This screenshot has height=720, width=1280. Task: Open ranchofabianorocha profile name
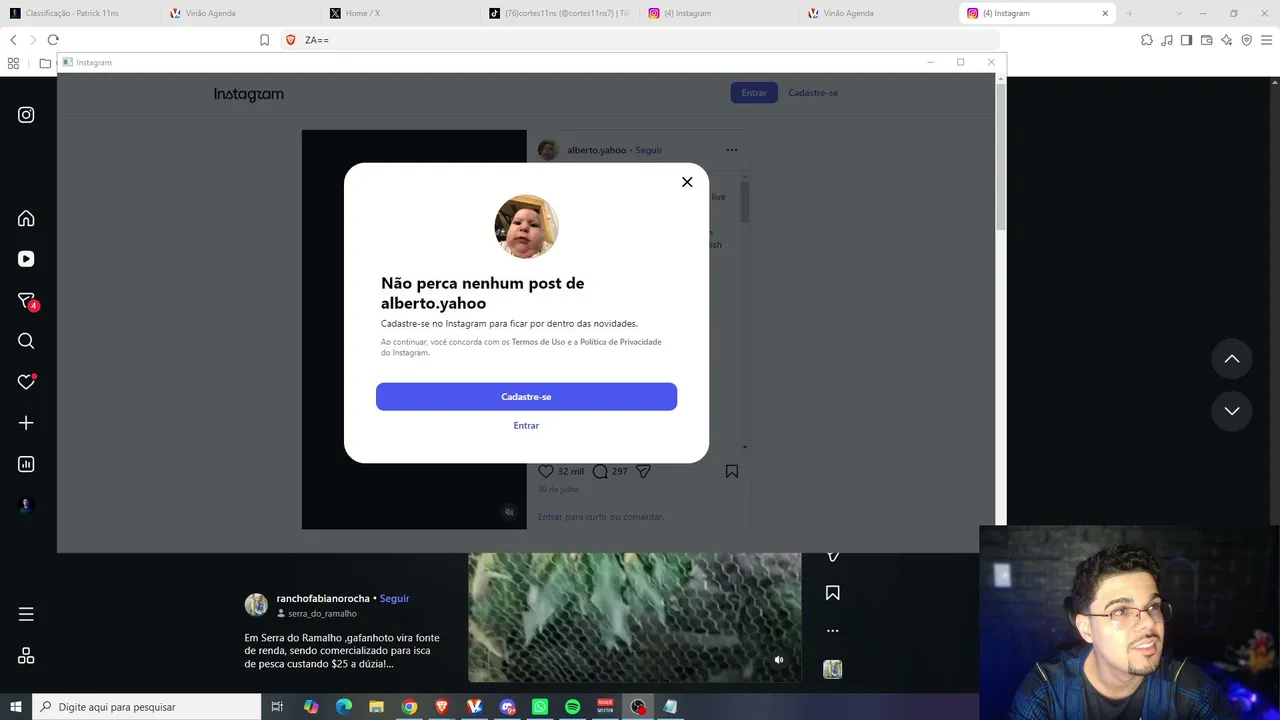point(323,599)
